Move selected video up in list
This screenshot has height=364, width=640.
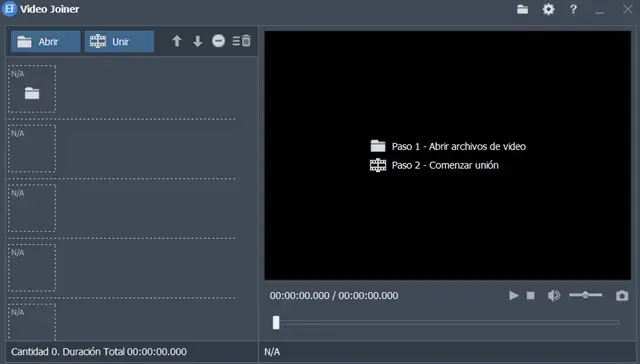point(177,41)
